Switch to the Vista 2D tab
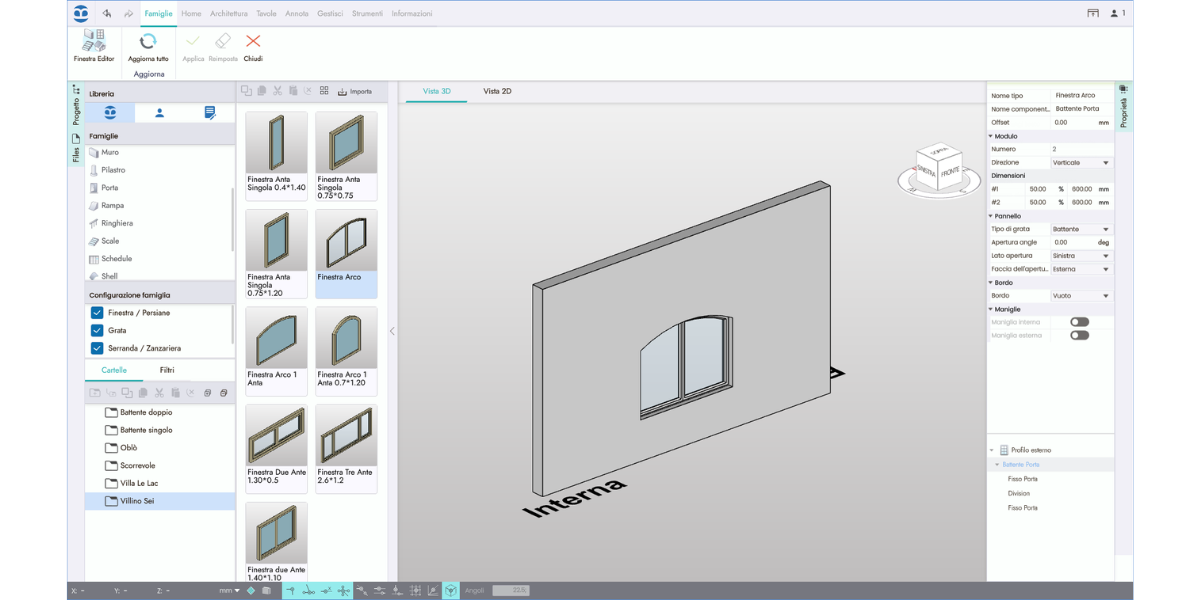The image size is (1200, 600). (x=497, y=91)
